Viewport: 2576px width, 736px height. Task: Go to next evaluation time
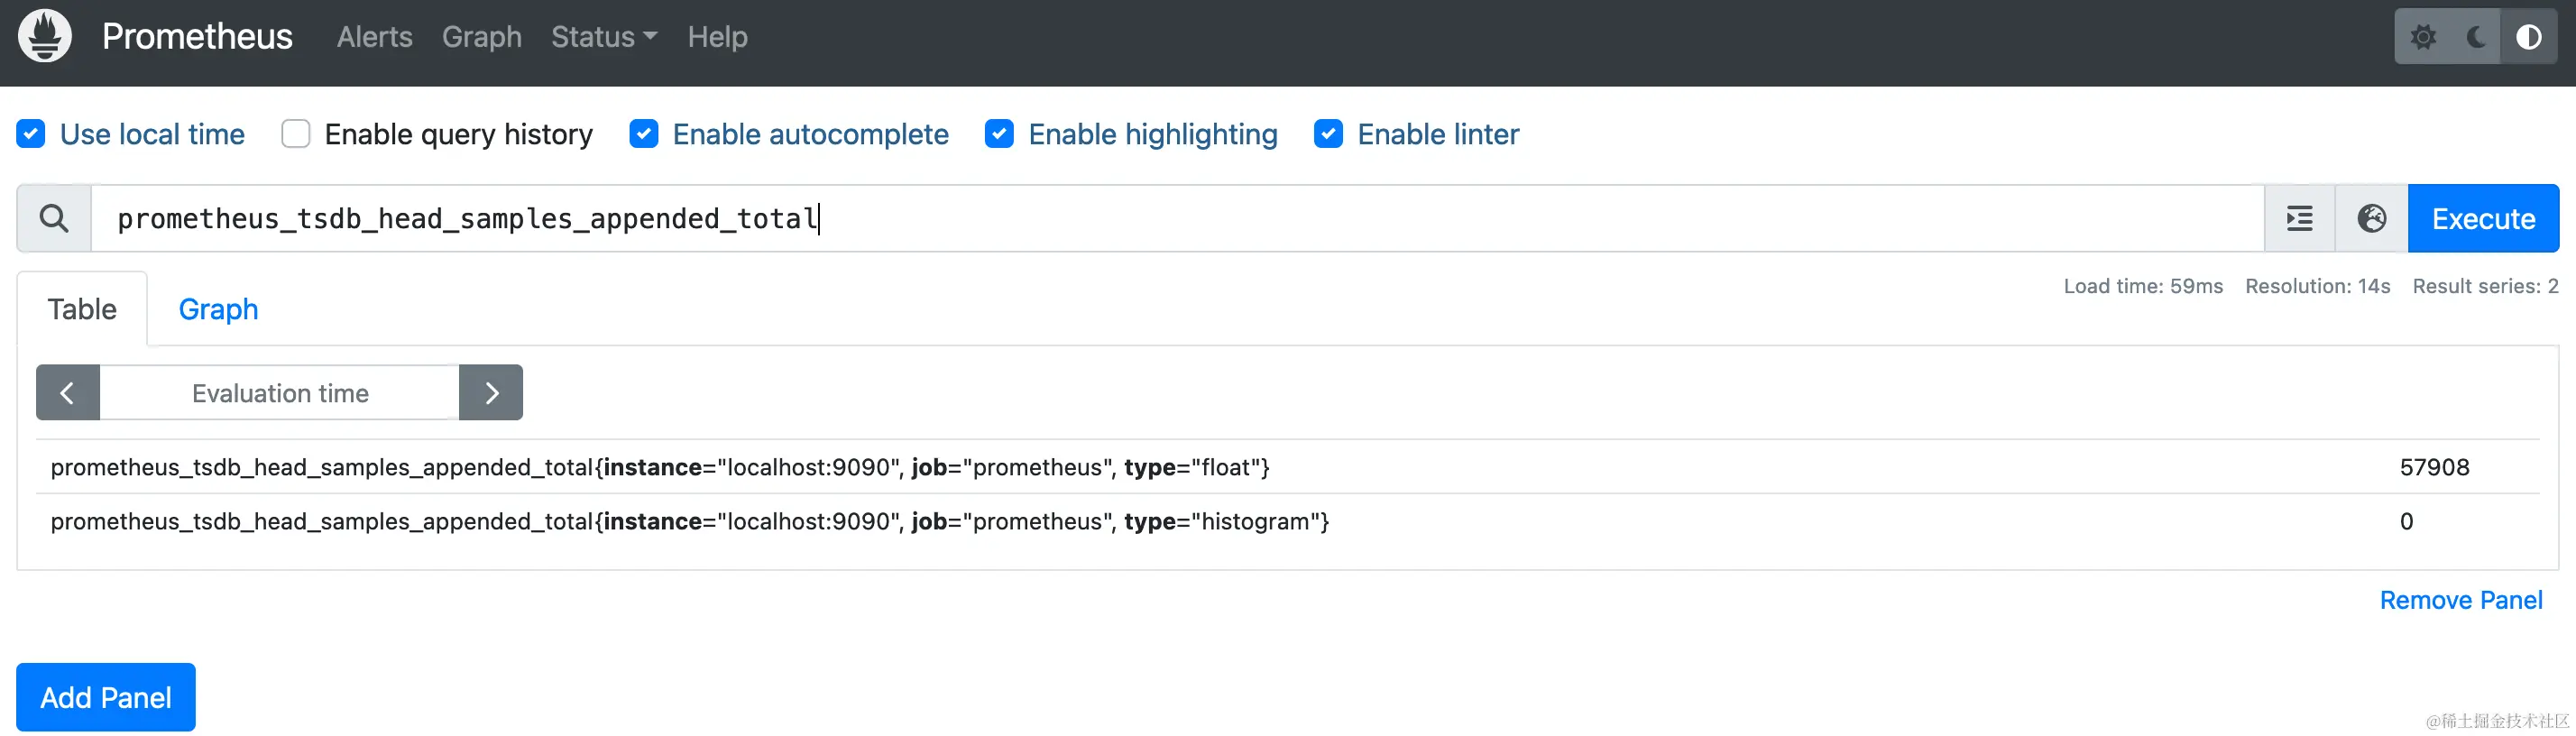[x=491, y=393]
